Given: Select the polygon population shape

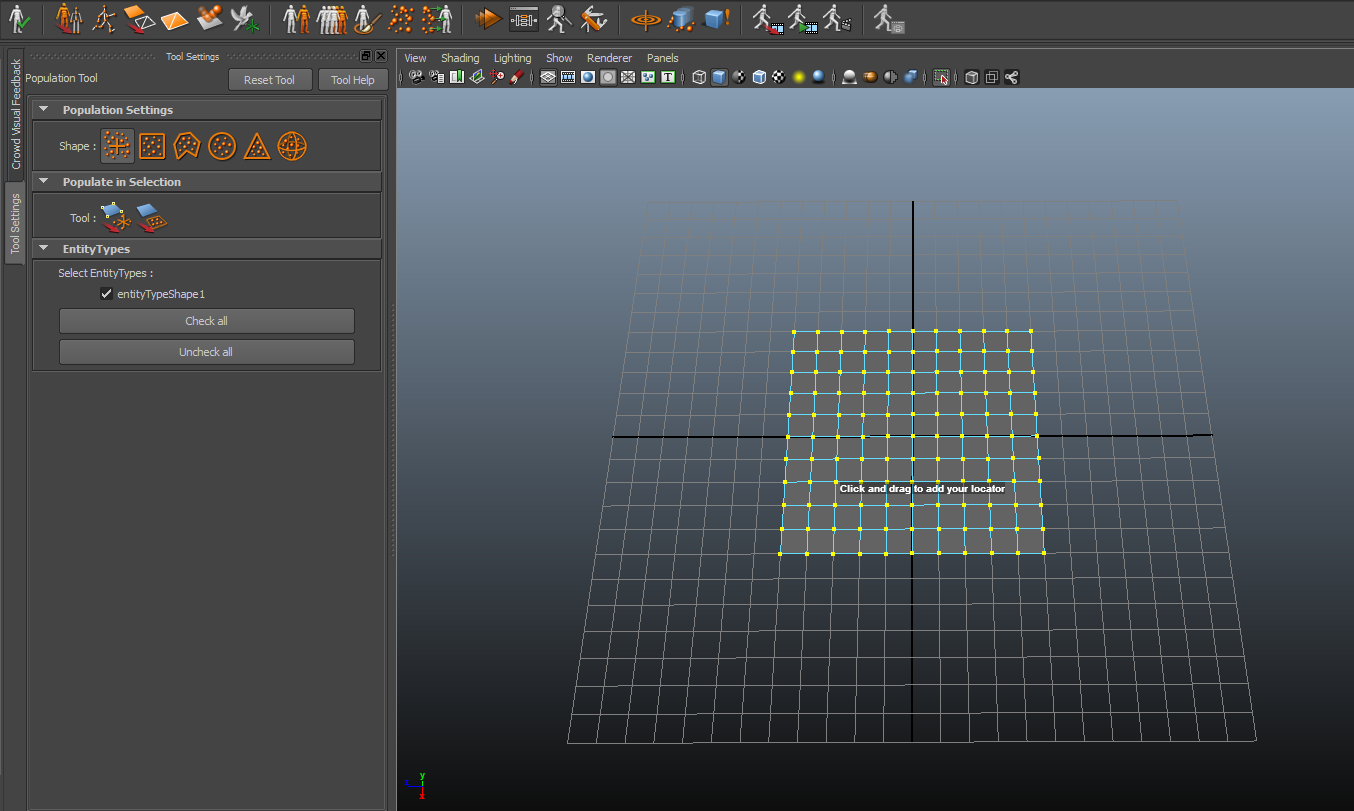Looking at the screenshot, I should [187, 146].
